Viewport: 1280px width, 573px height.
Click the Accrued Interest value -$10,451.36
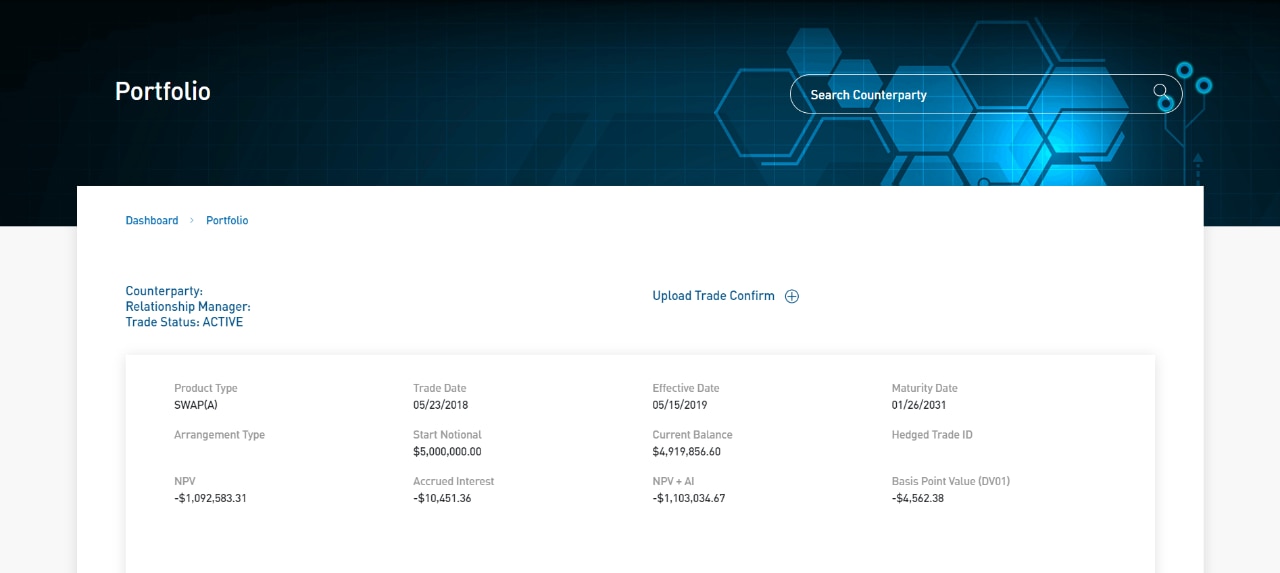coord(442,498)
